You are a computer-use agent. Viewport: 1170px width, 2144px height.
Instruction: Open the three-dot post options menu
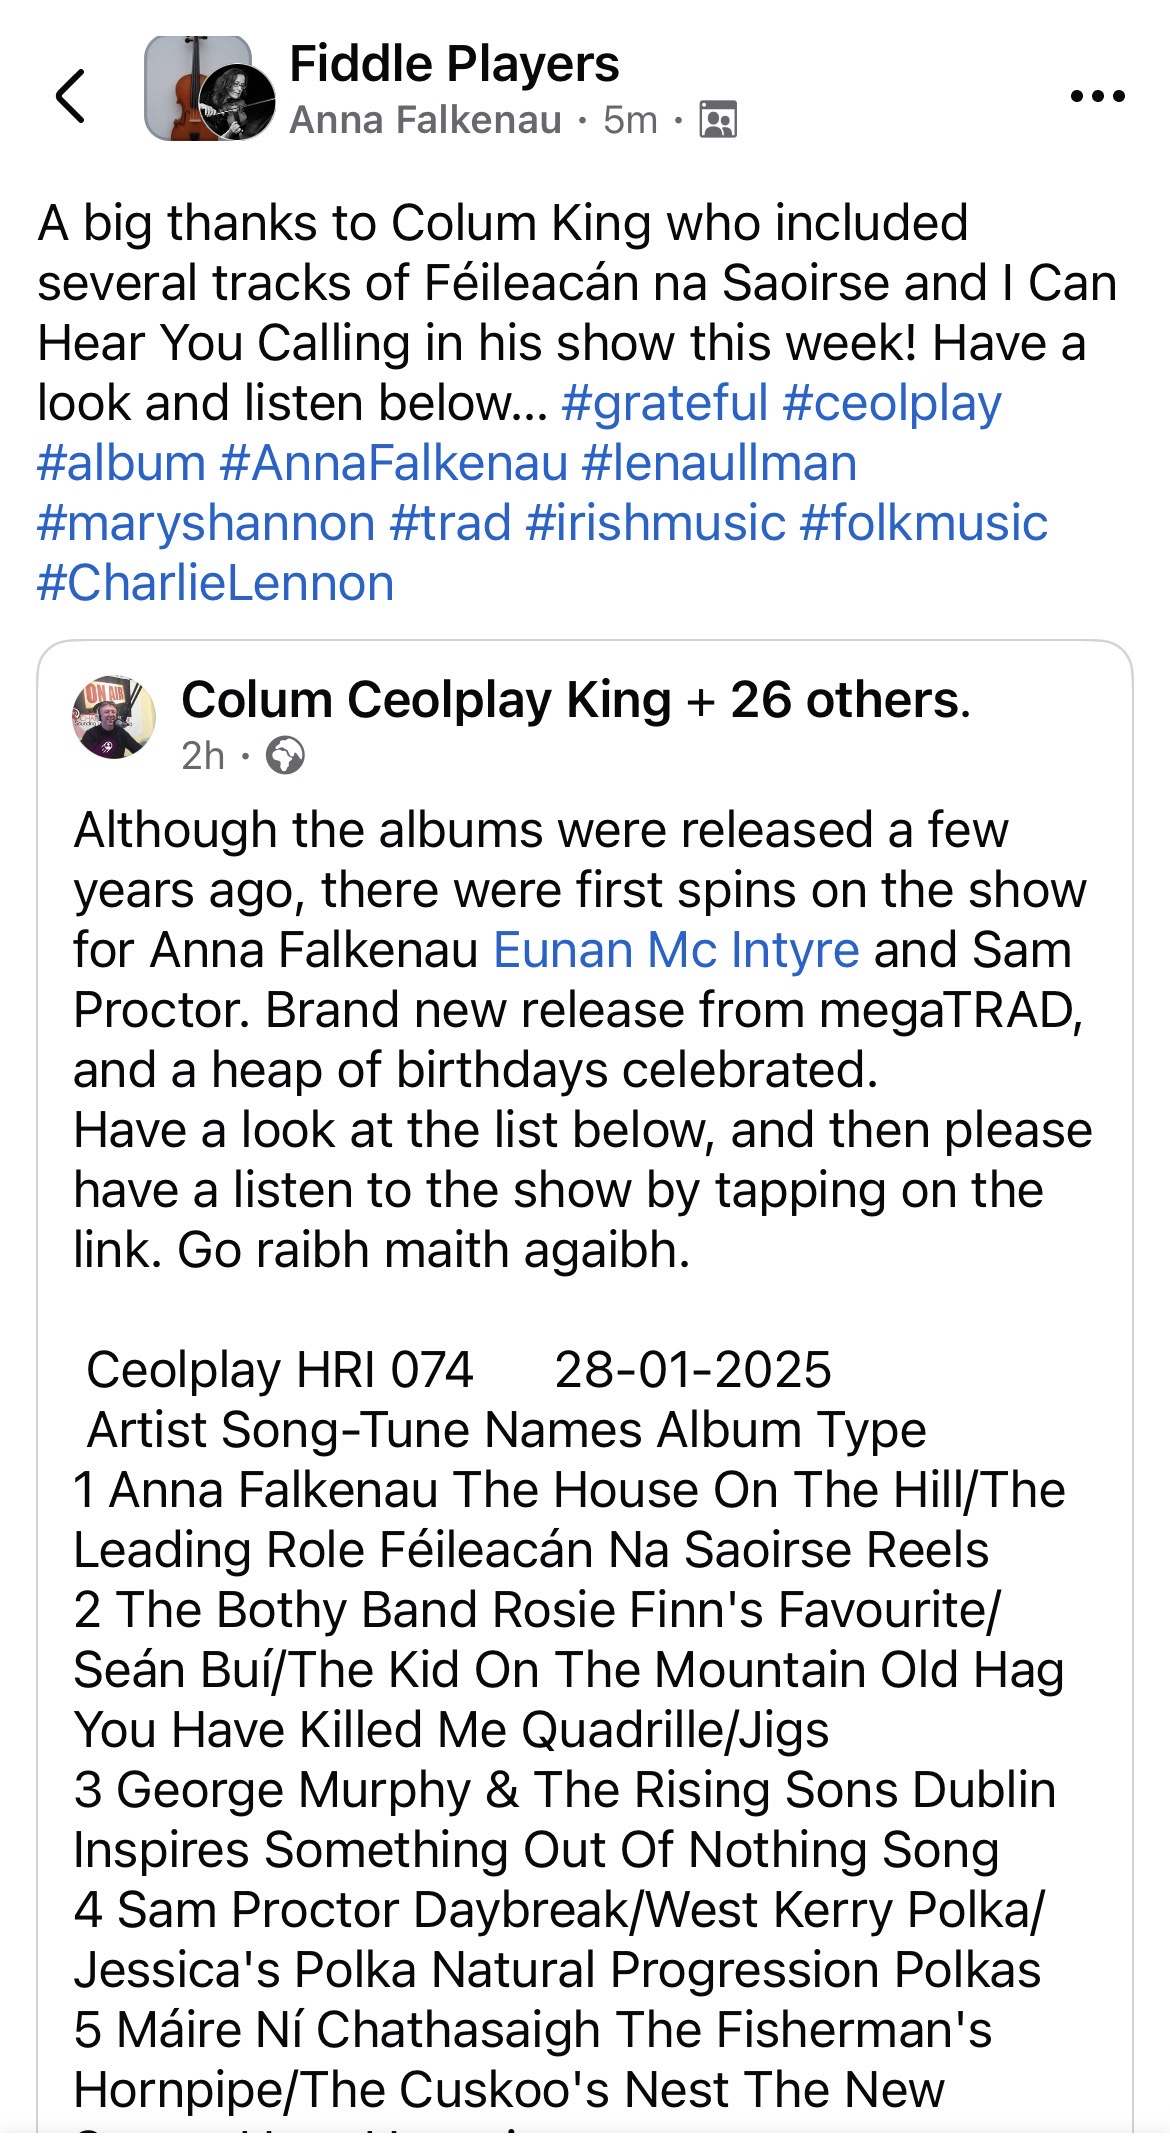click(x=1097, y=96)
